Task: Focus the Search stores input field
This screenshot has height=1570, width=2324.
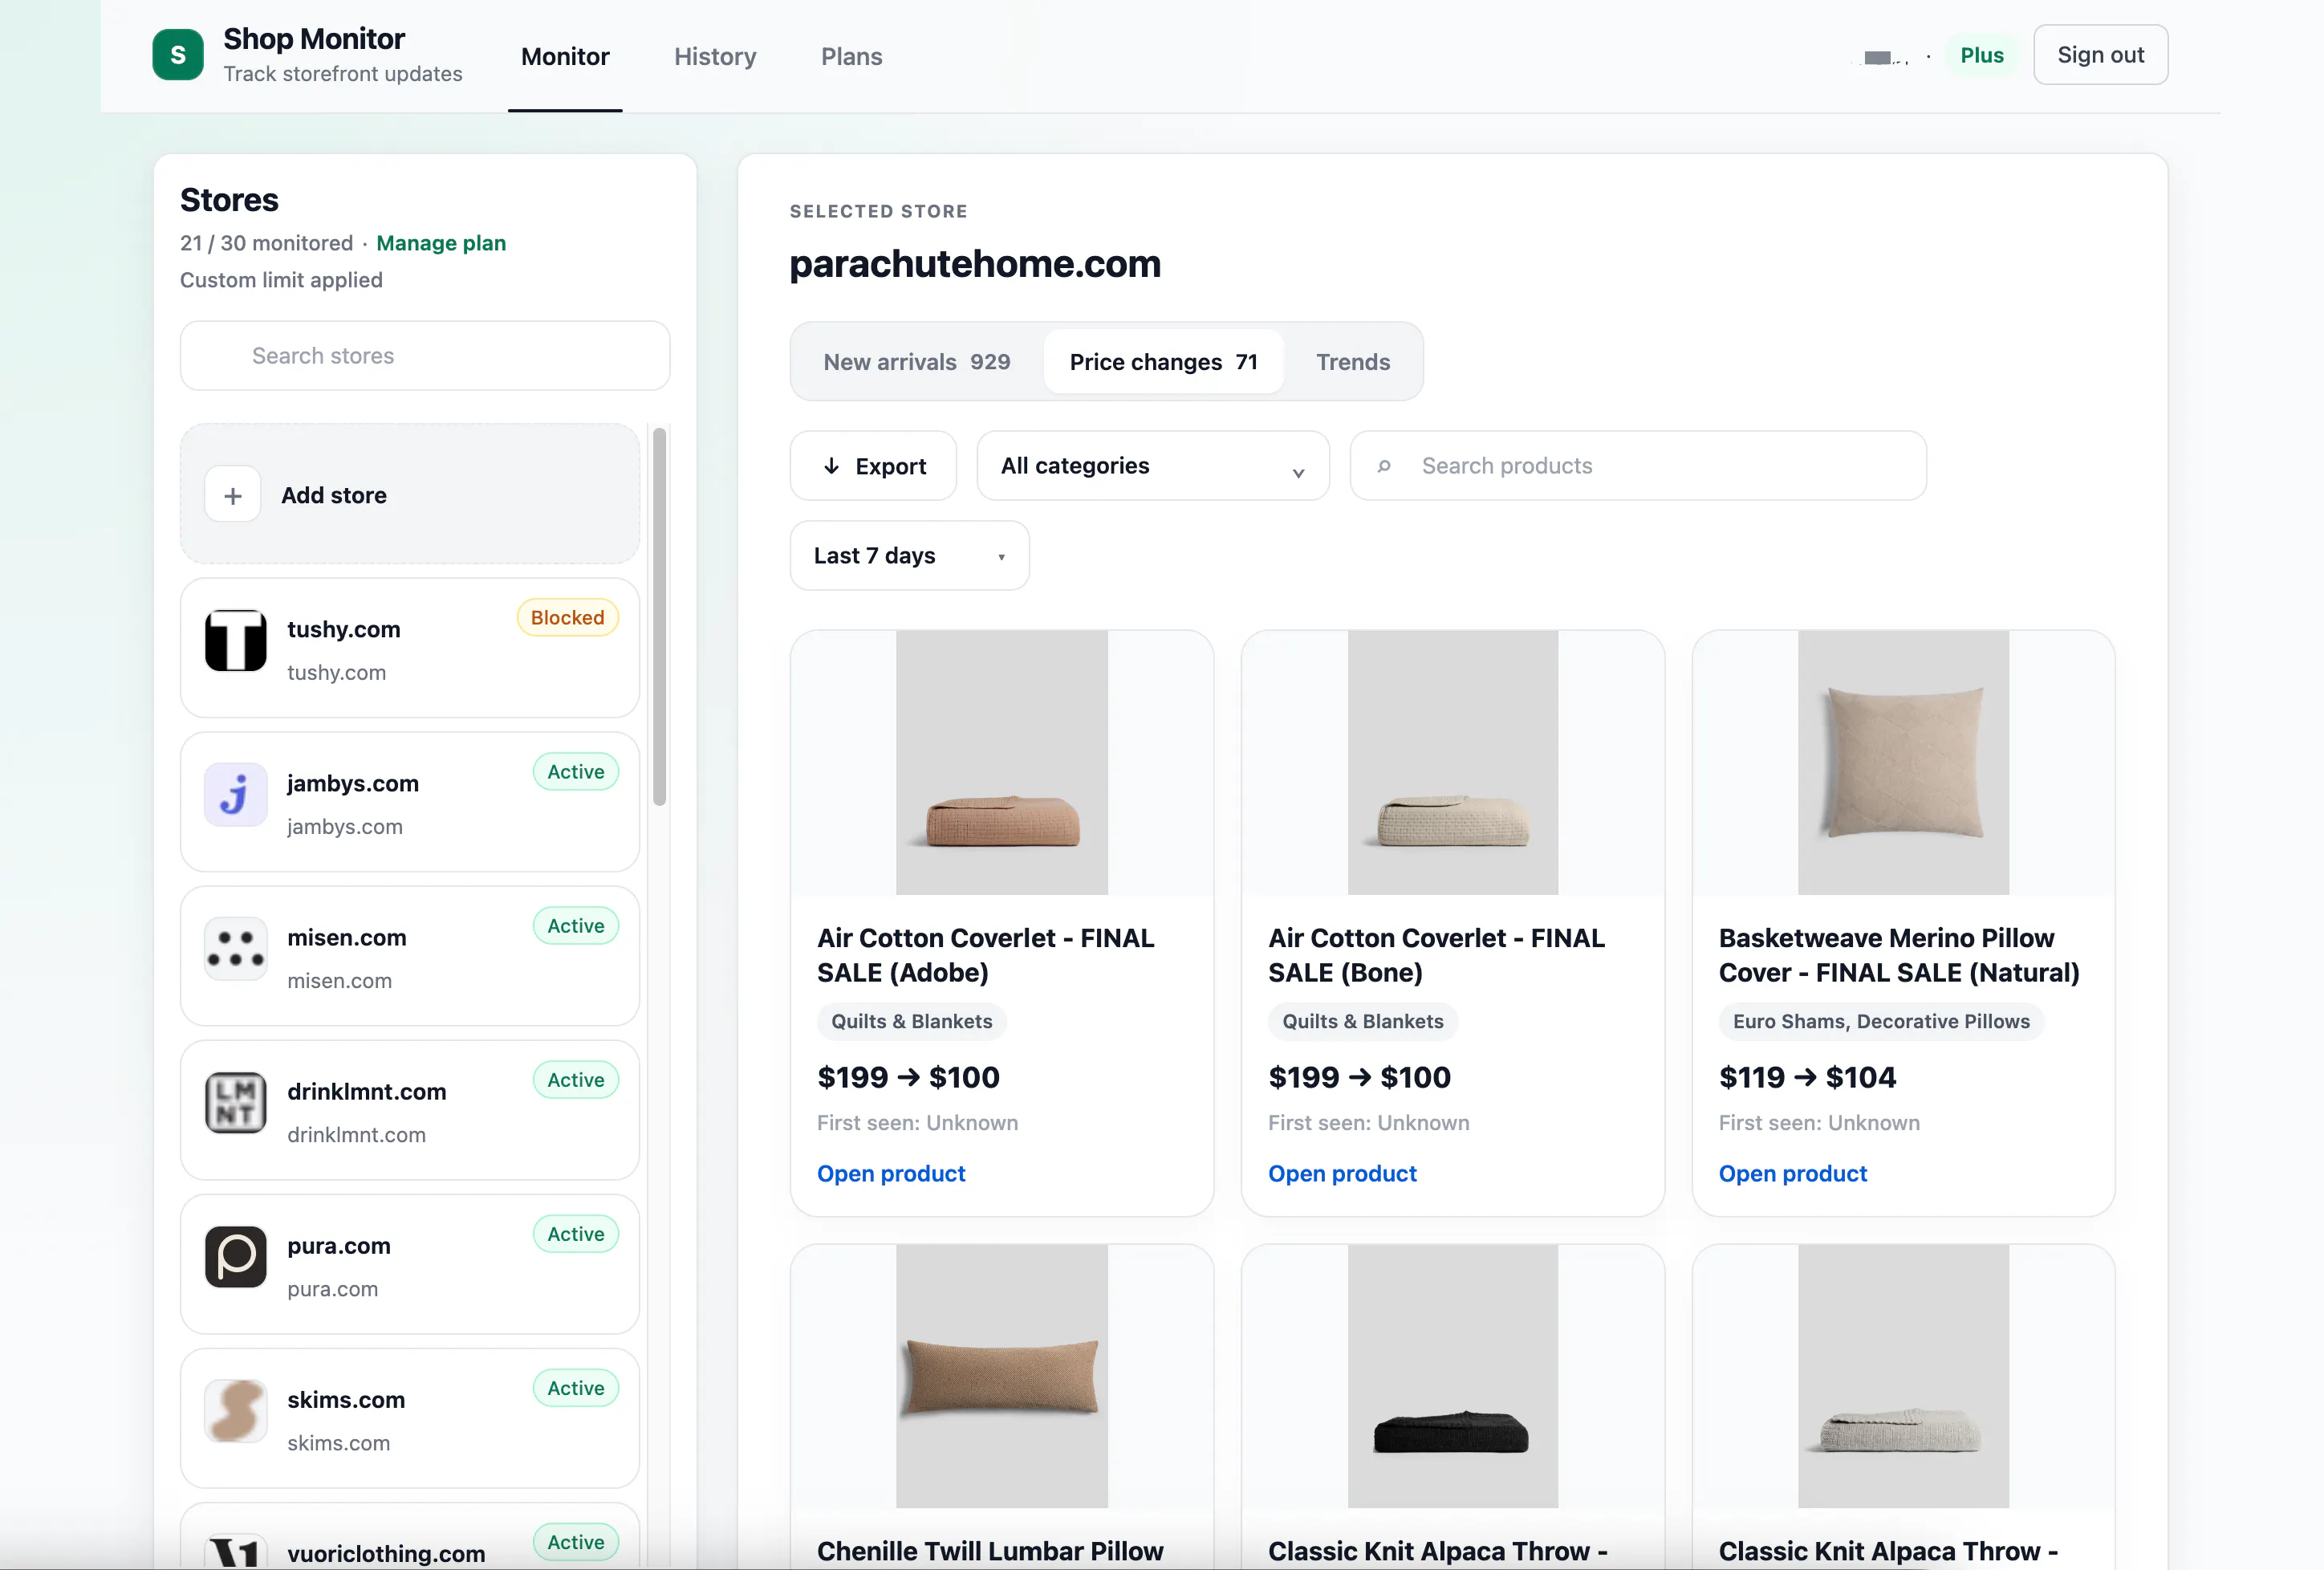Action: pyautogui.click(x=425, y=356)
